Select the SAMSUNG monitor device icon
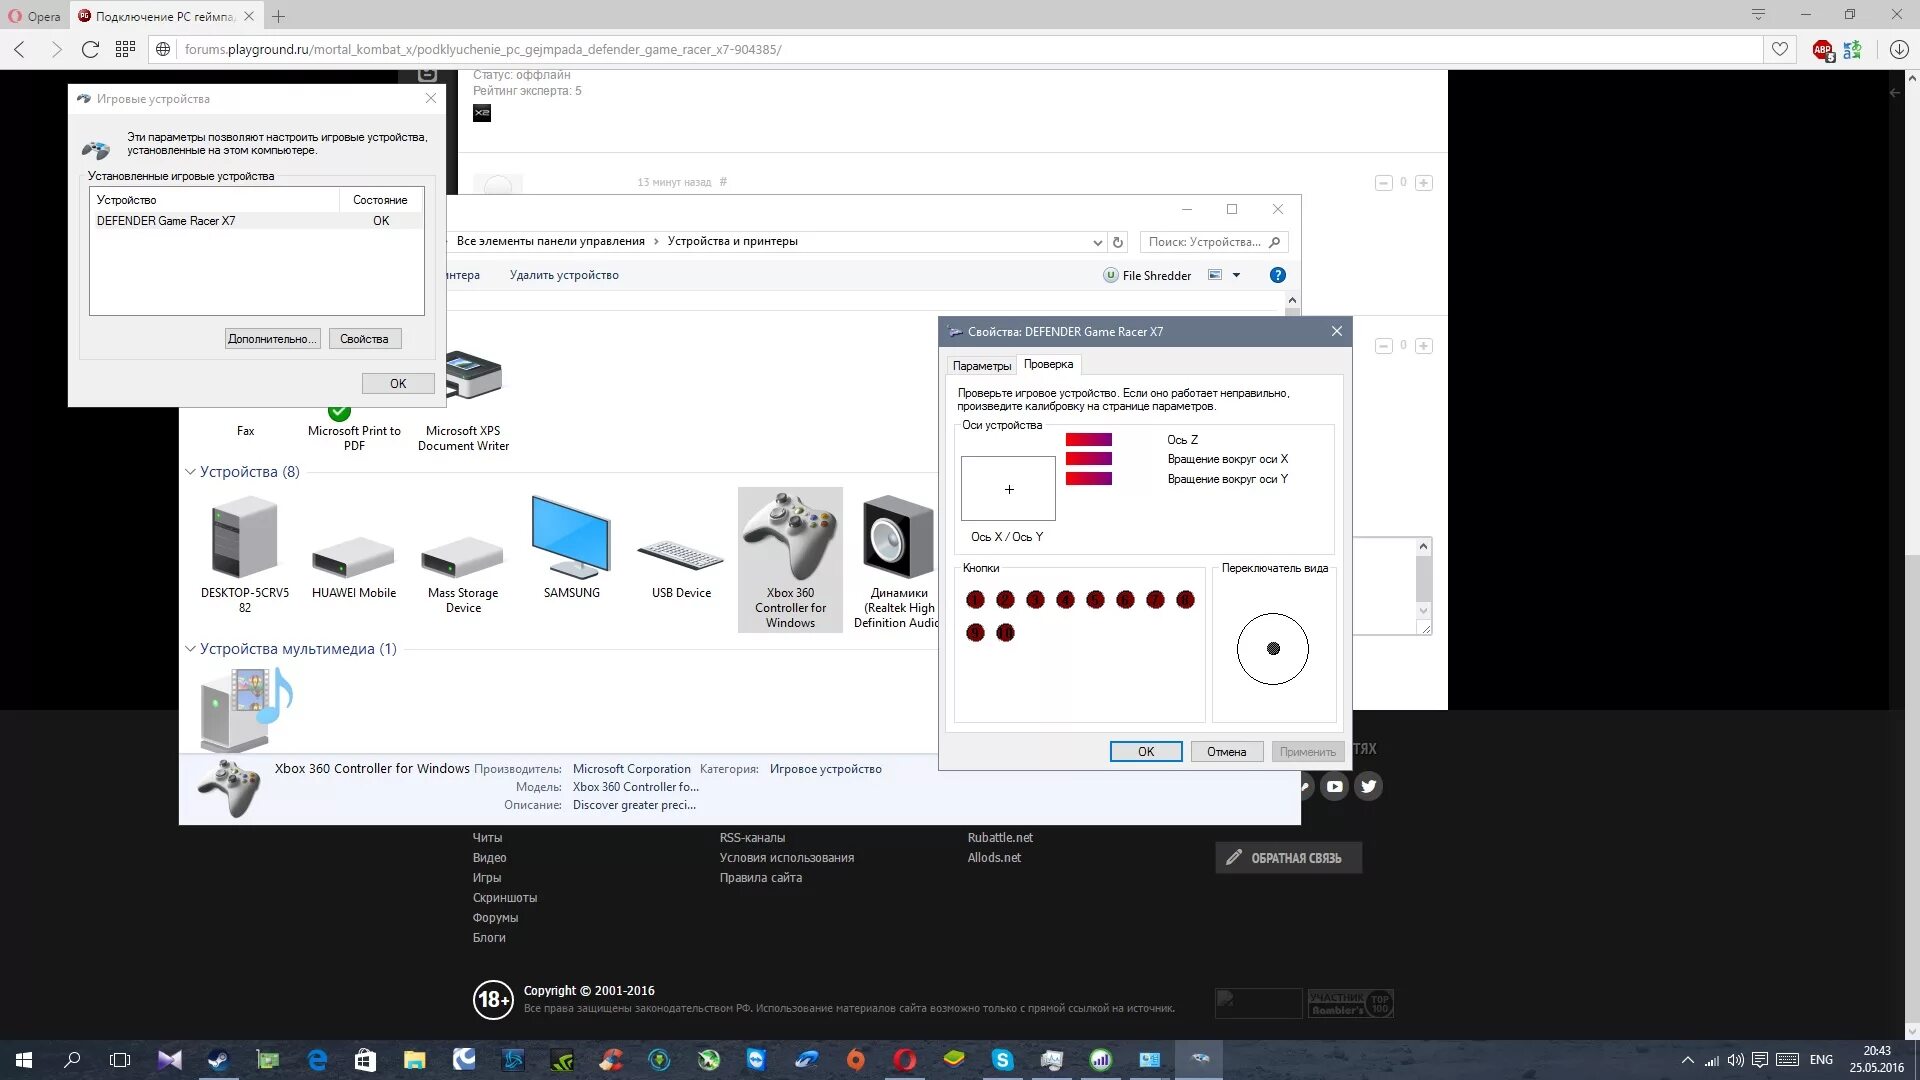1920x1080 pixels. coord(571,538)
